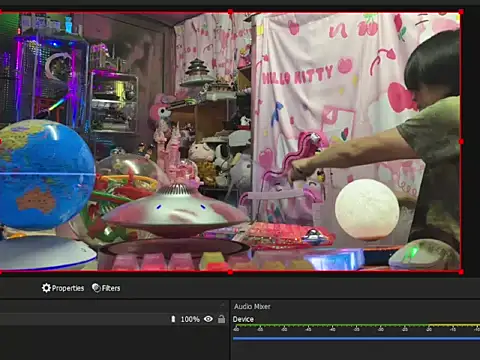This screenshot has width=480, height=360.
Task: Click the left-edge middle red handle
Action: tap(1, 142)
